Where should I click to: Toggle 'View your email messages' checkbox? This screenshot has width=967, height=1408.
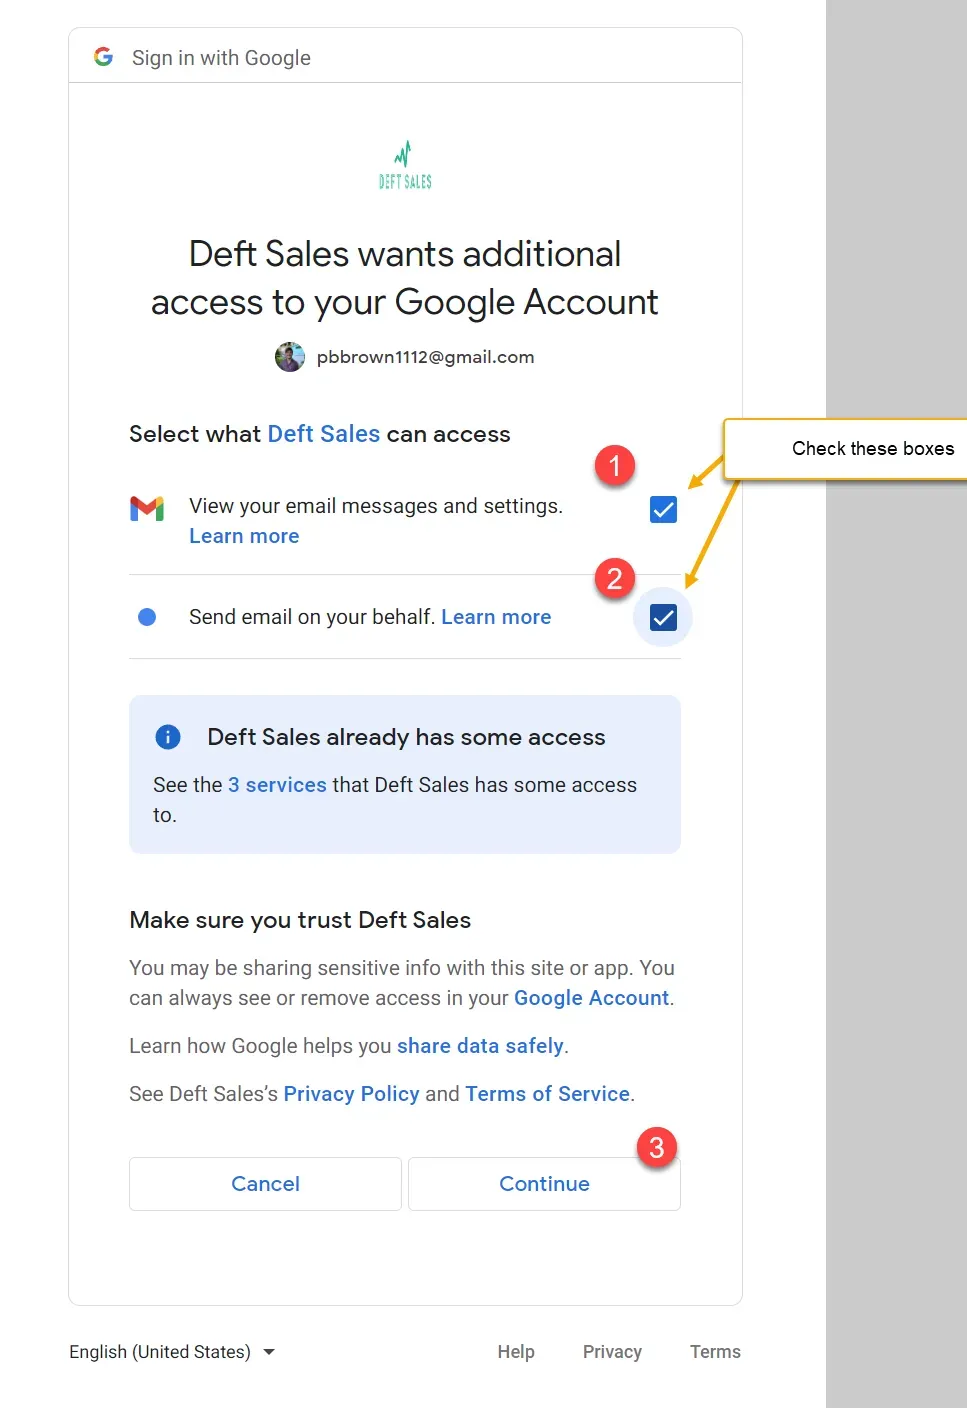click(663, 510)
